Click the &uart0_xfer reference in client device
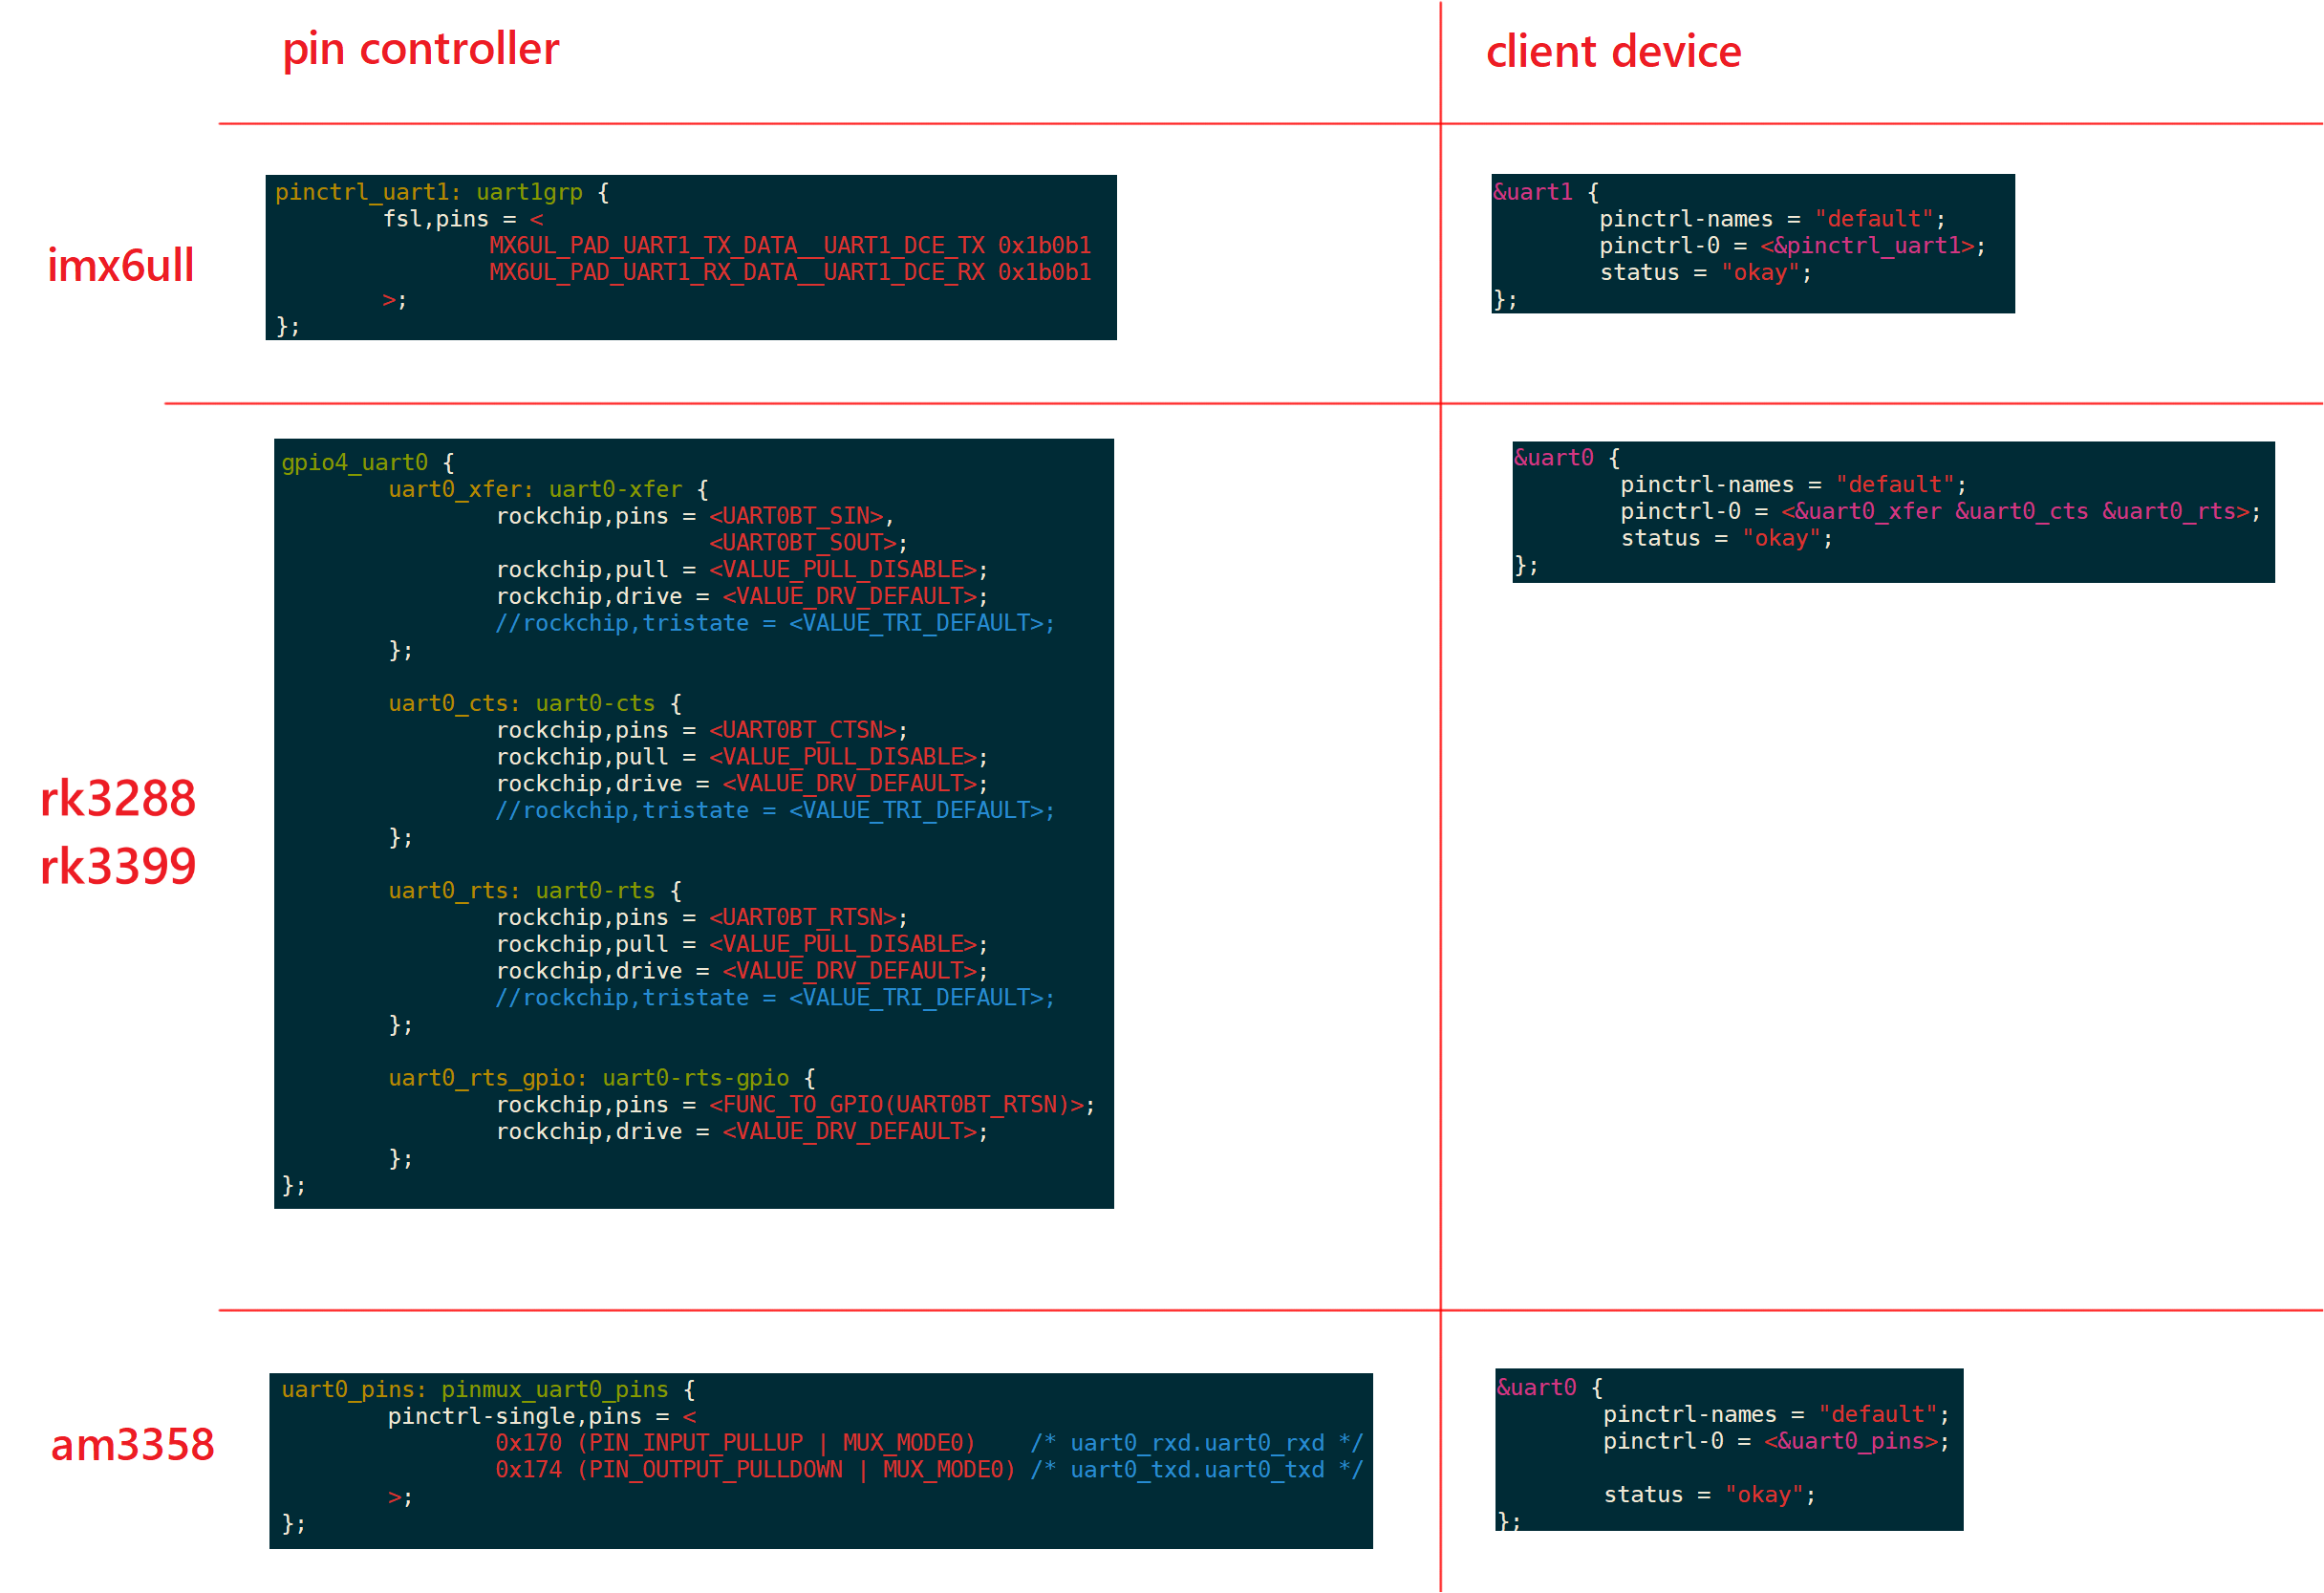 pyautogui.click(x=1866, y=512)
